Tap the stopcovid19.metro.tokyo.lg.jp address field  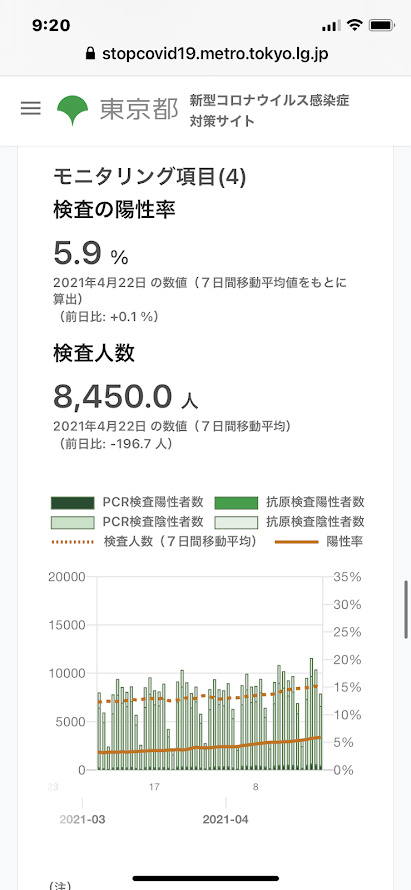tap(206, 54)
